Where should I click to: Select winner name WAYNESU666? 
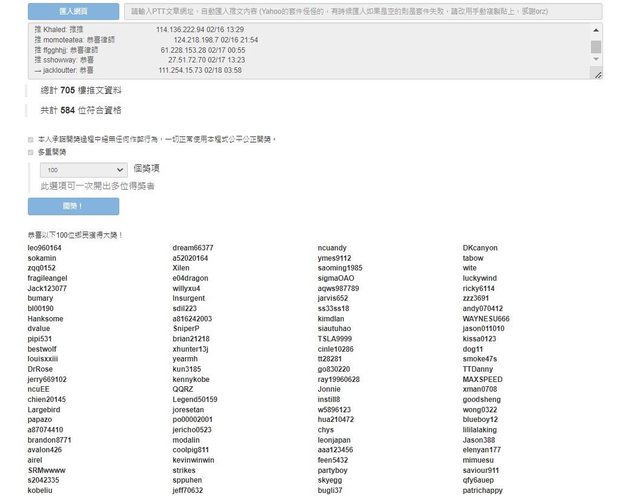point(486,318)
